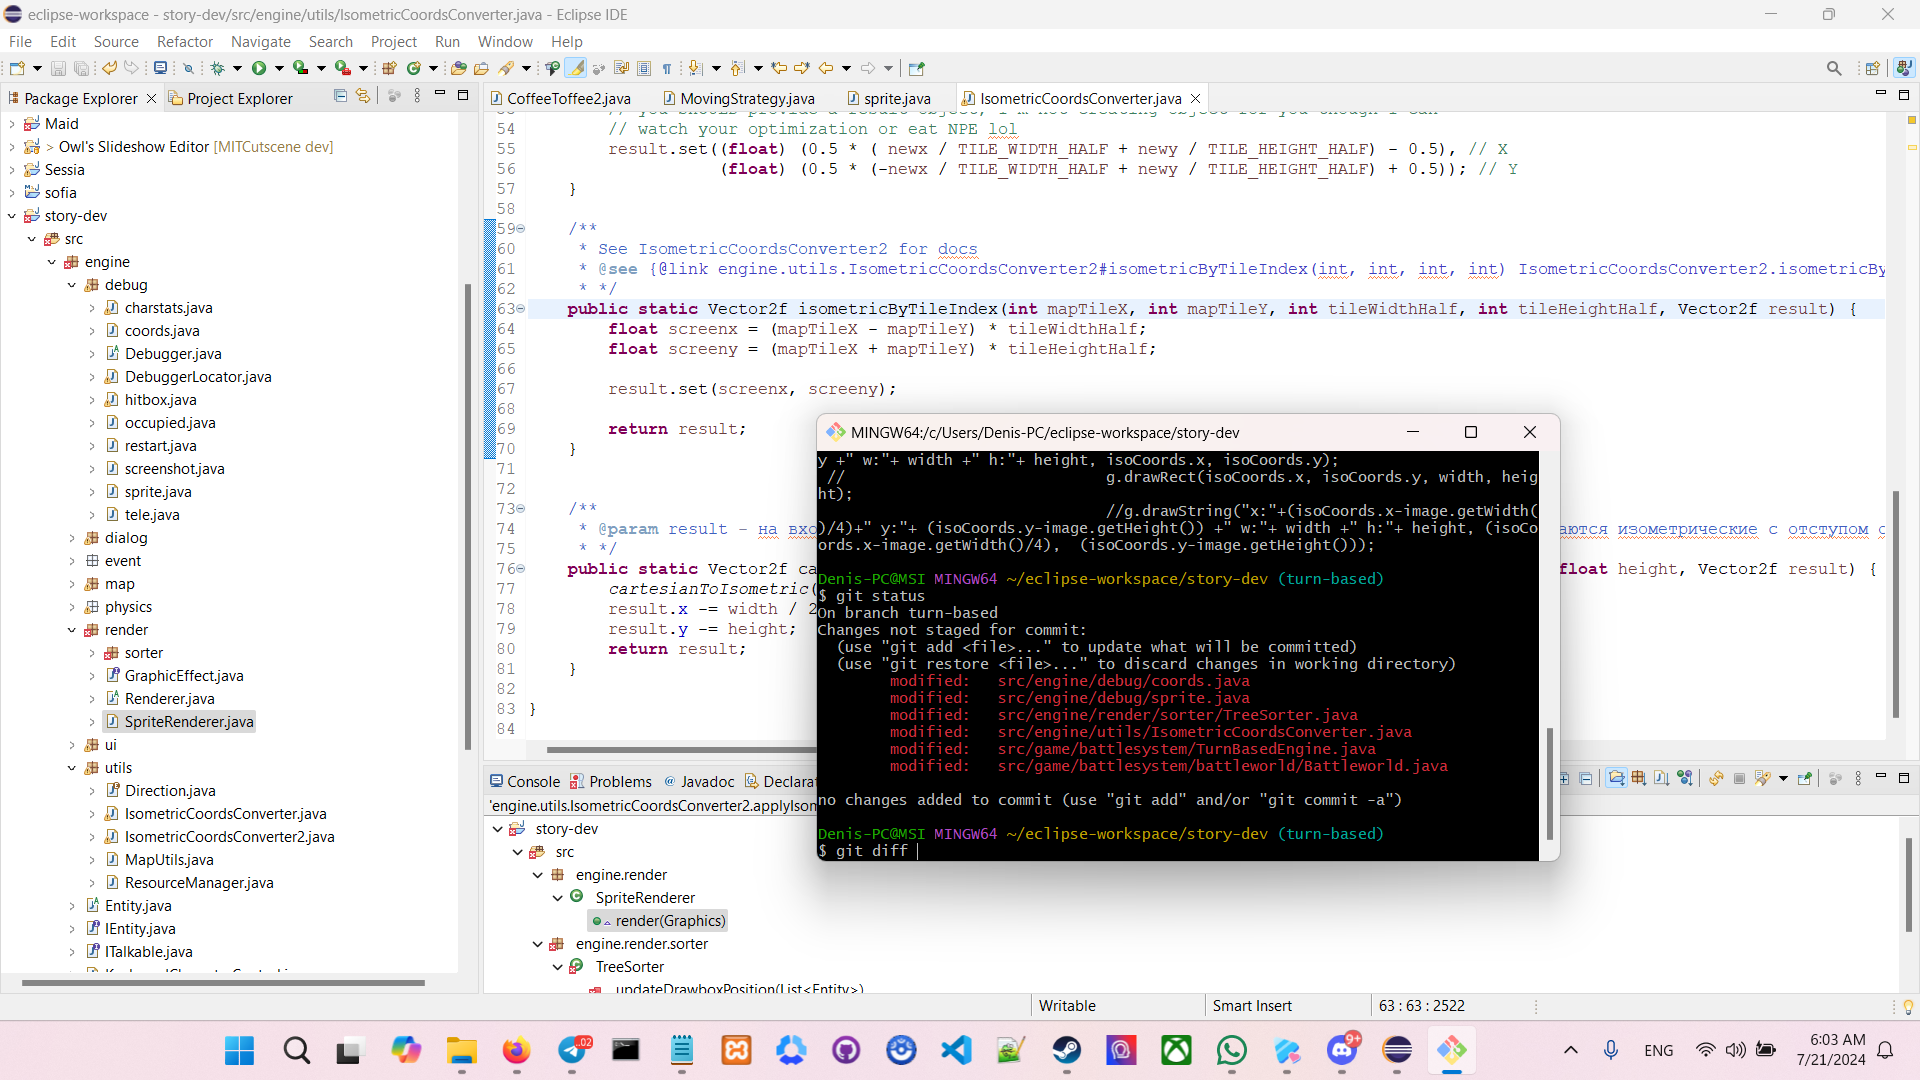Click the editor horizontal scrollbar
This screenshot has height=1080, width=1920.
tap(680, 749)
